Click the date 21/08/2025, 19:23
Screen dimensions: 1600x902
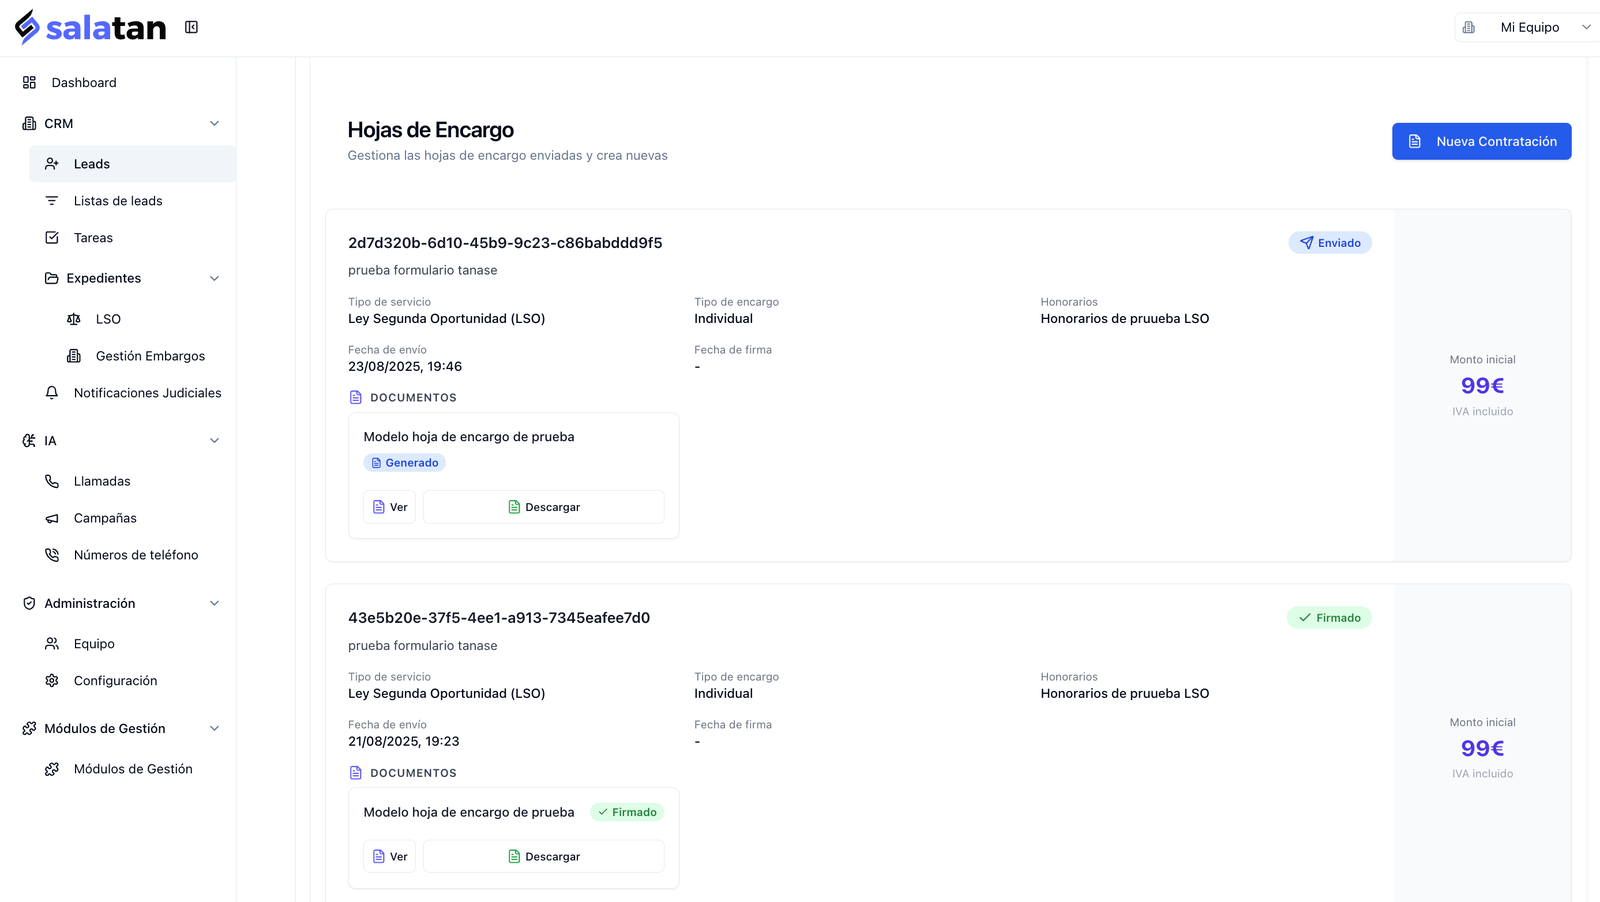404,741
